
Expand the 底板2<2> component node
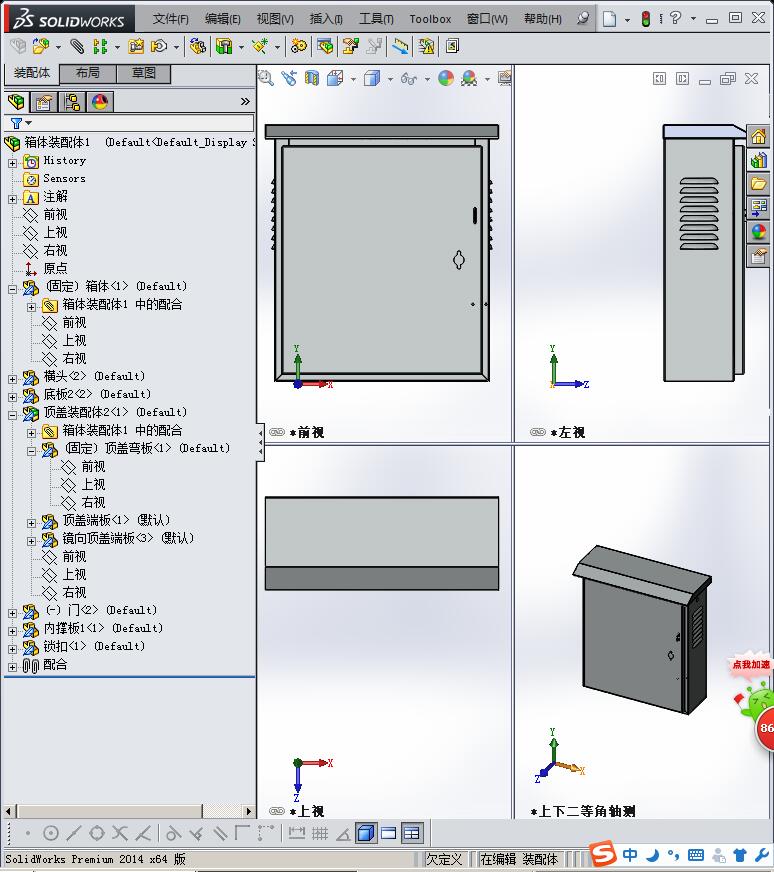(x=12, y=397)
